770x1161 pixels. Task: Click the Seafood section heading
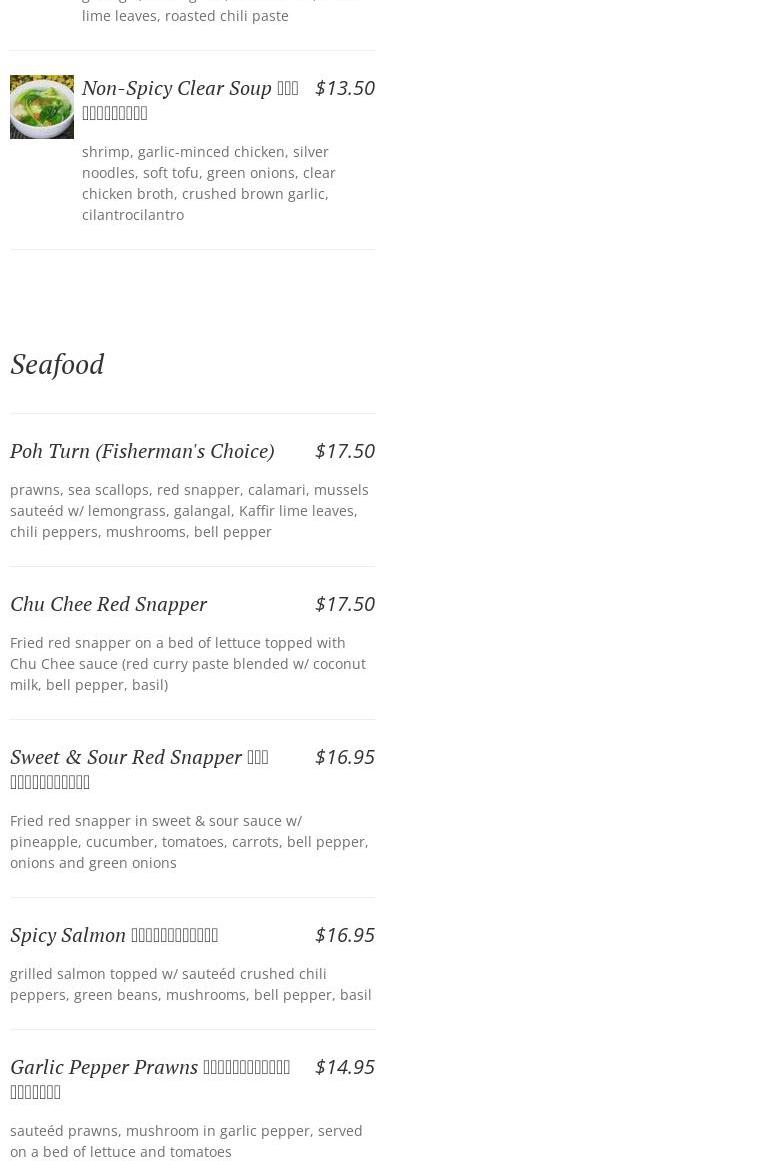pos(57,365)
